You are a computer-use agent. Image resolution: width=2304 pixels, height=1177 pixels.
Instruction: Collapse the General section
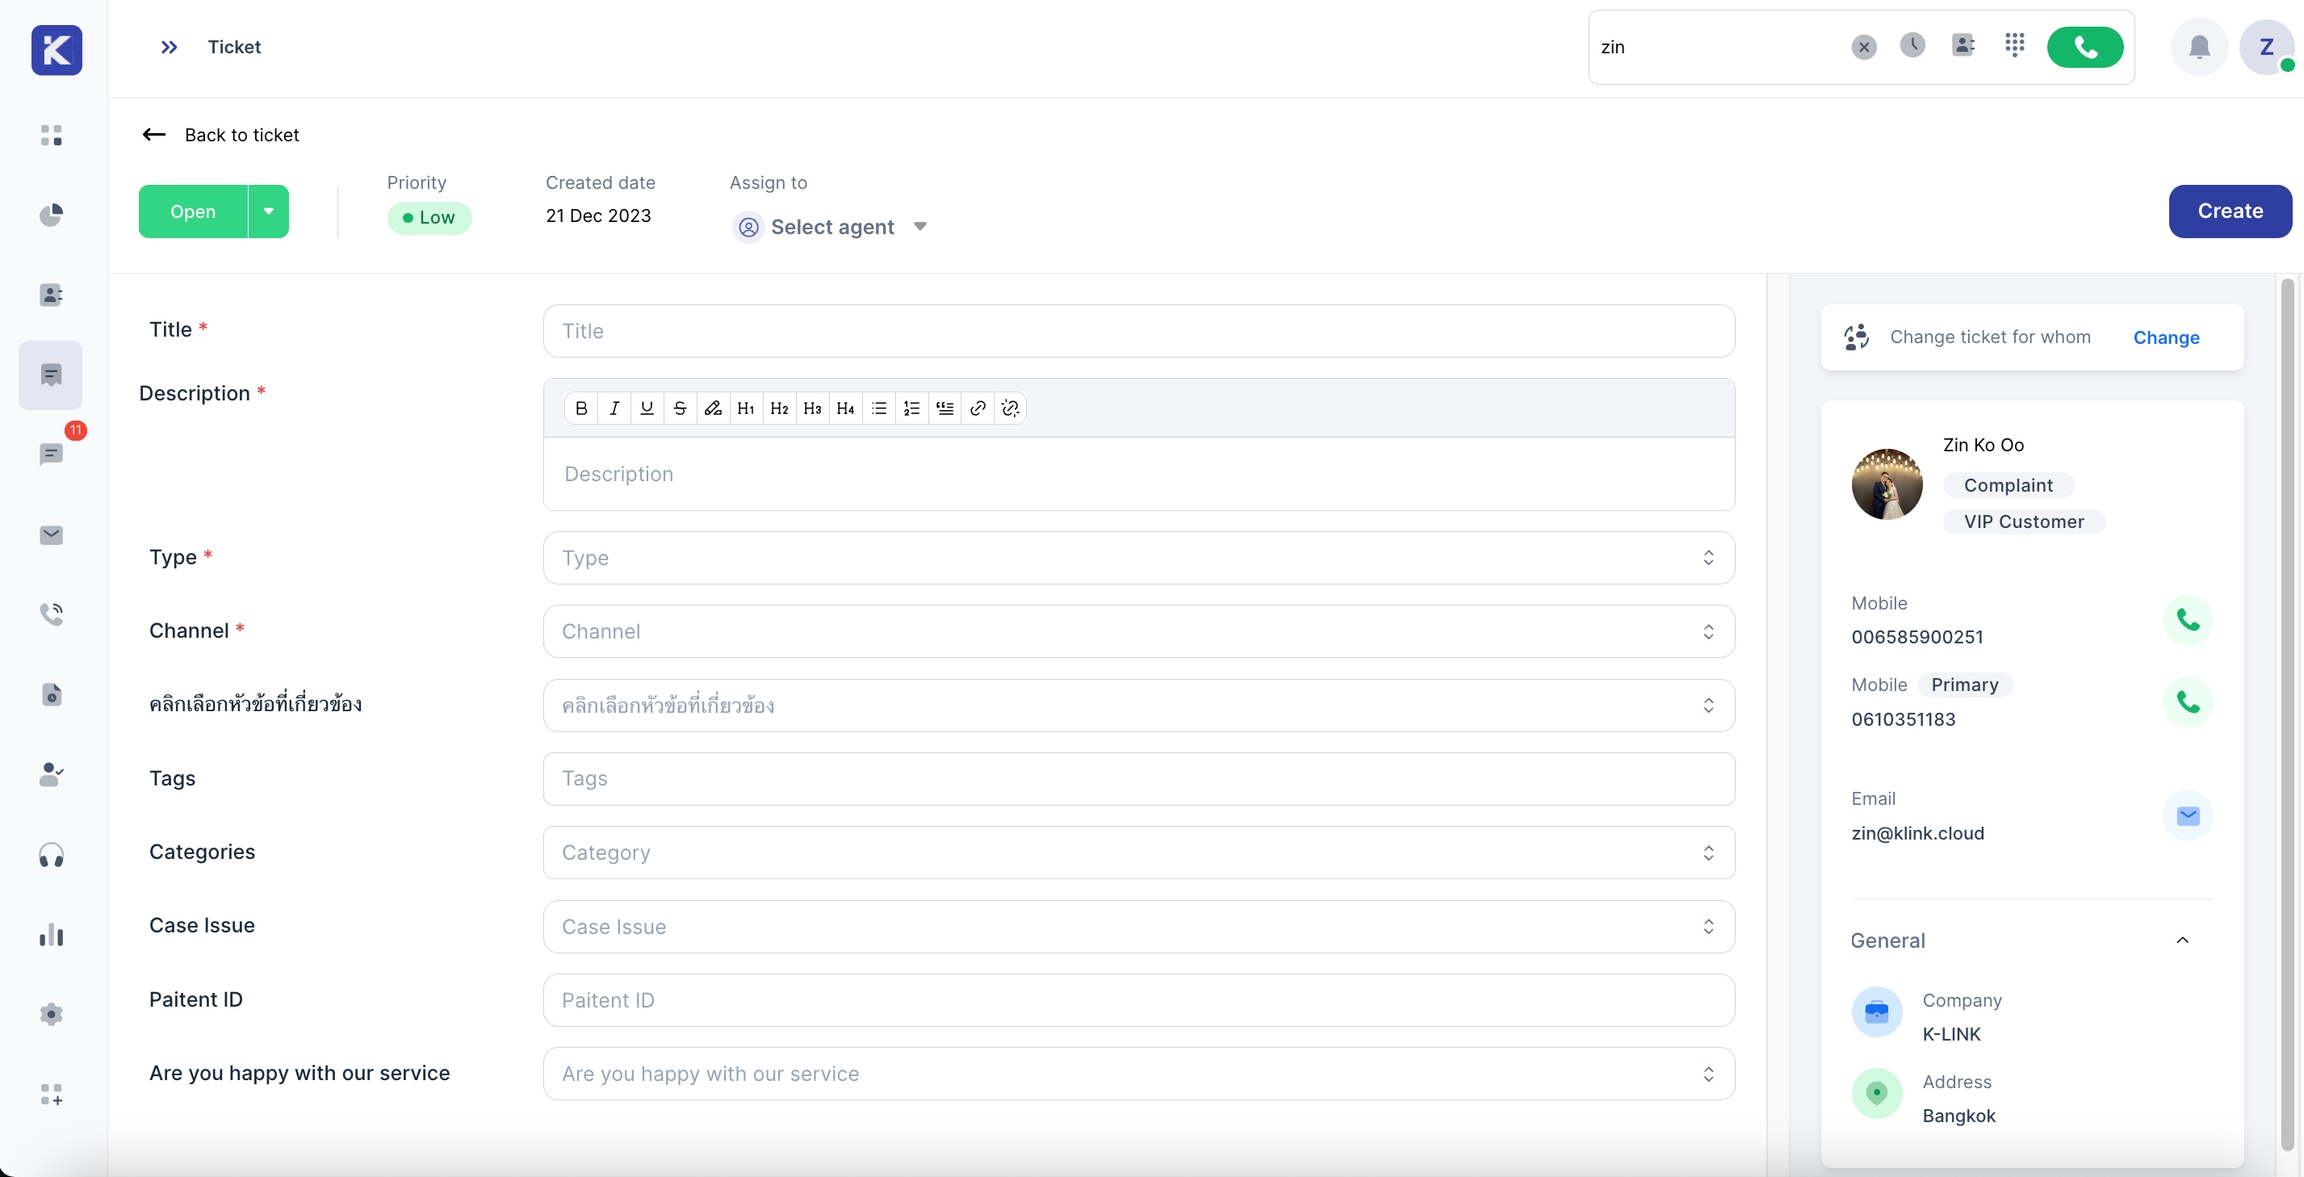(x=2182, y=940)
